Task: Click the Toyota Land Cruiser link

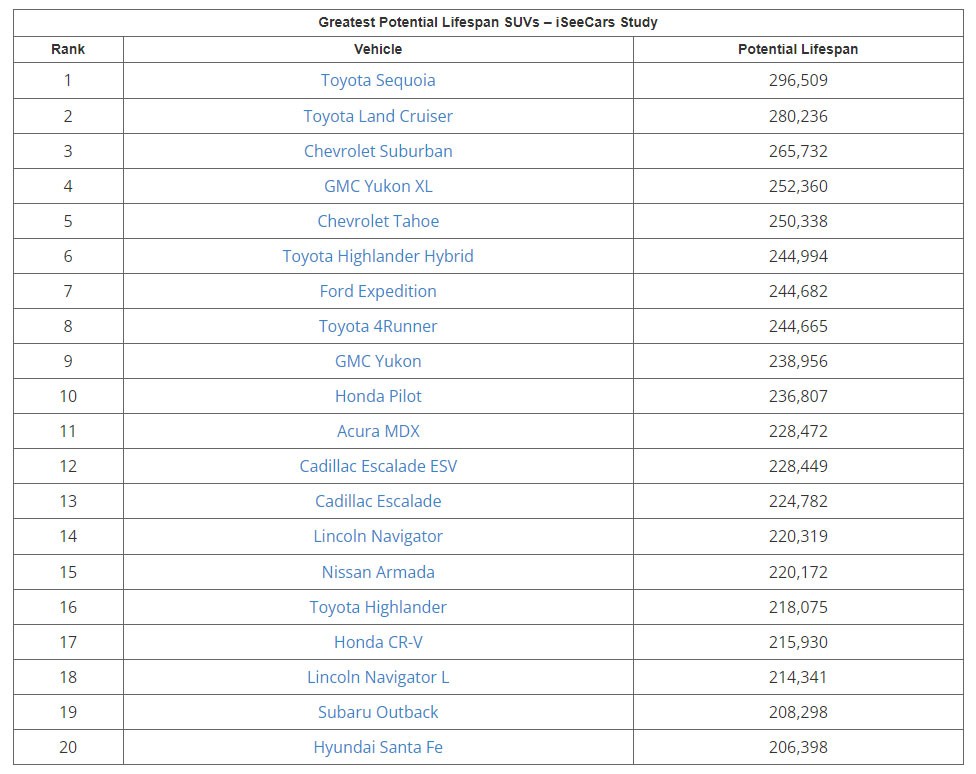Action: (378, 116)
